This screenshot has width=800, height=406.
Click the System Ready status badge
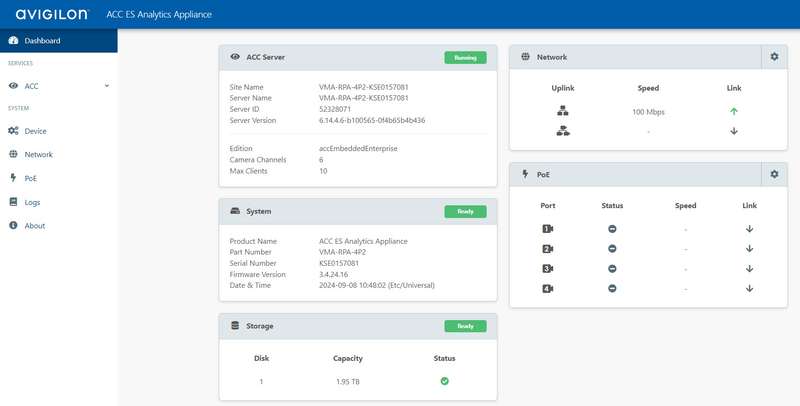[x=465, y=212]
